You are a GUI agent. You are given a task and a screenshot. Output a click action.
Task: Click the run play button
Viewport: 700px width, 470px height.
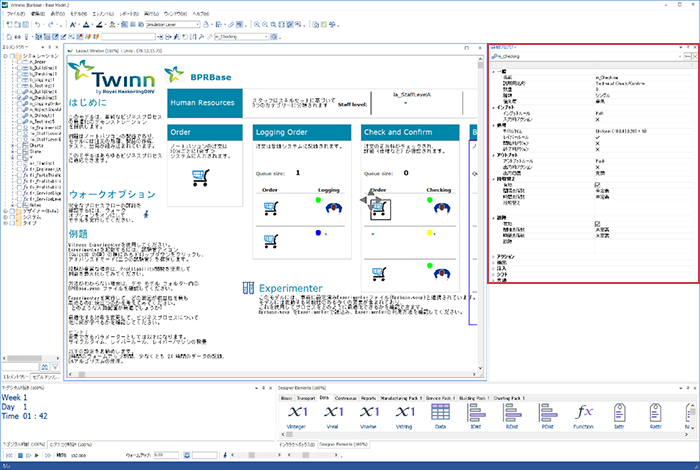point(37,455)
